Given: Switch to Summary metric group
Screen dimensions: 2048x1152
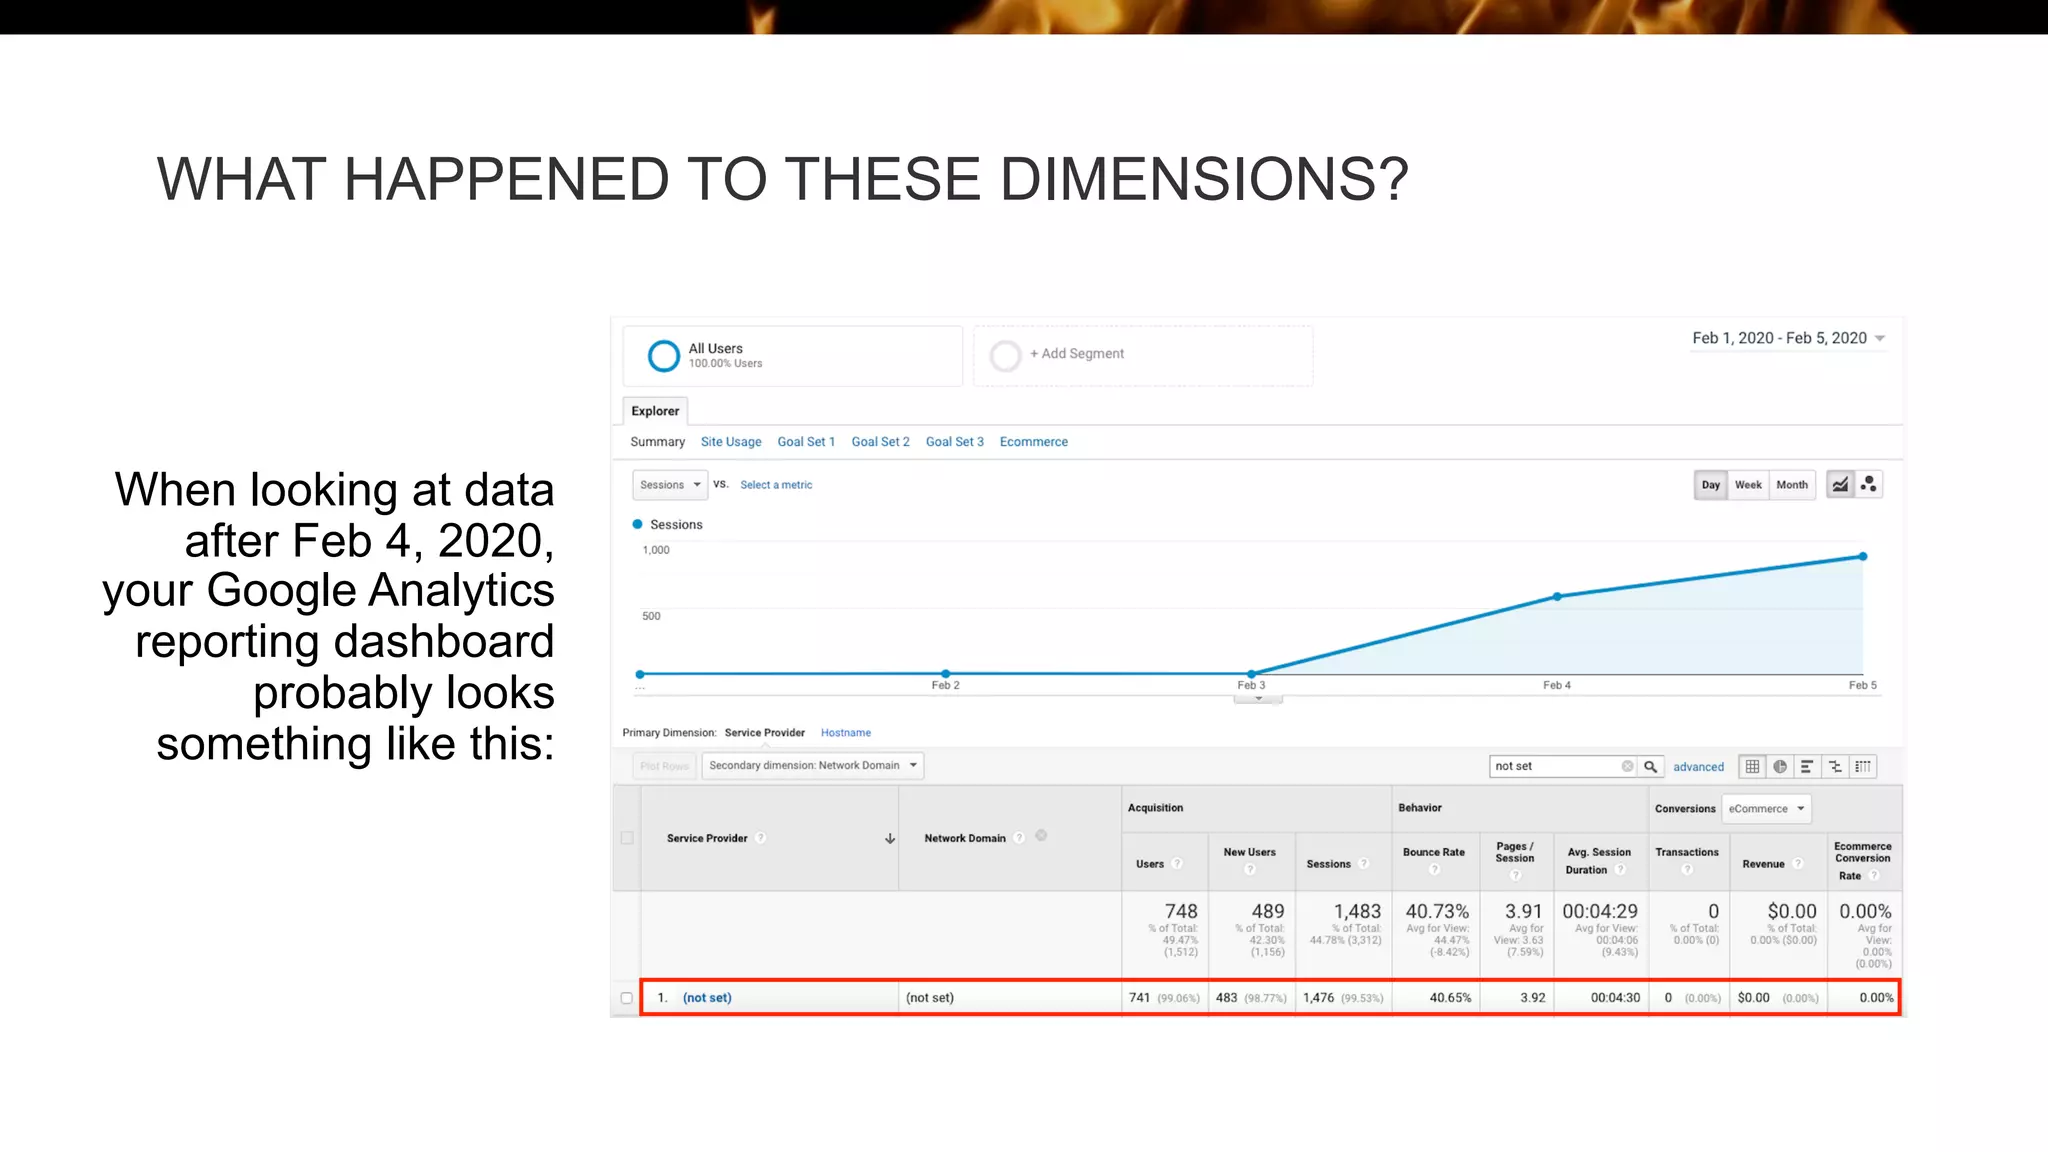Looking at the screenshot, I should click(x=657, y=442).
